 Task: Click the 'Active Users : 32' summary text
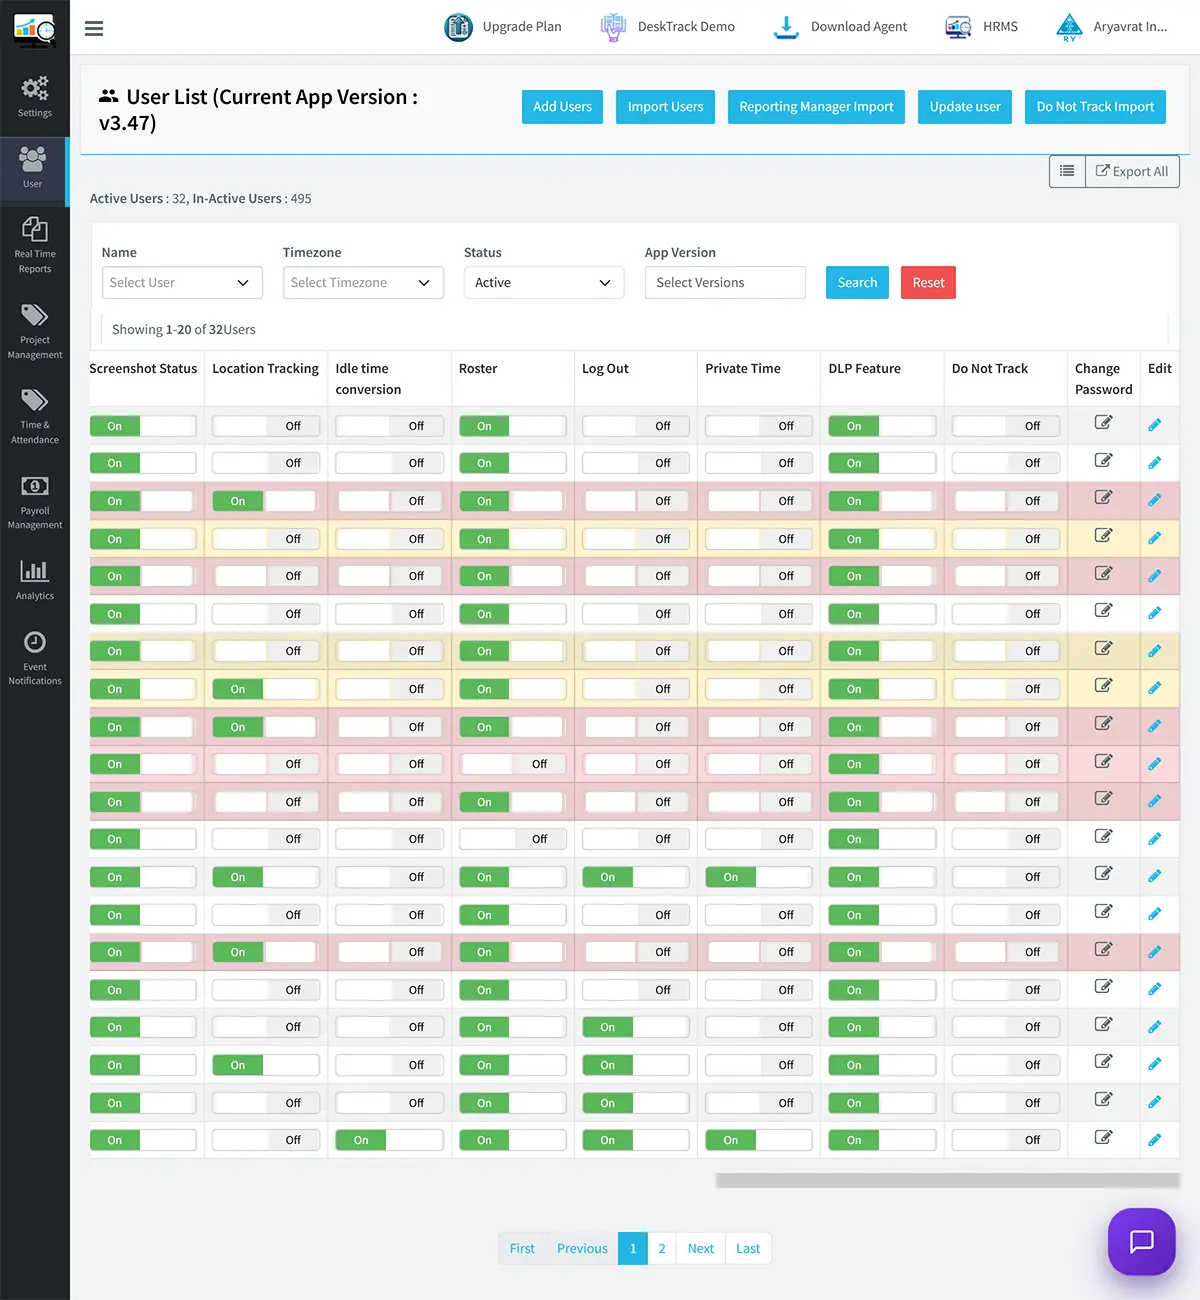138,199
